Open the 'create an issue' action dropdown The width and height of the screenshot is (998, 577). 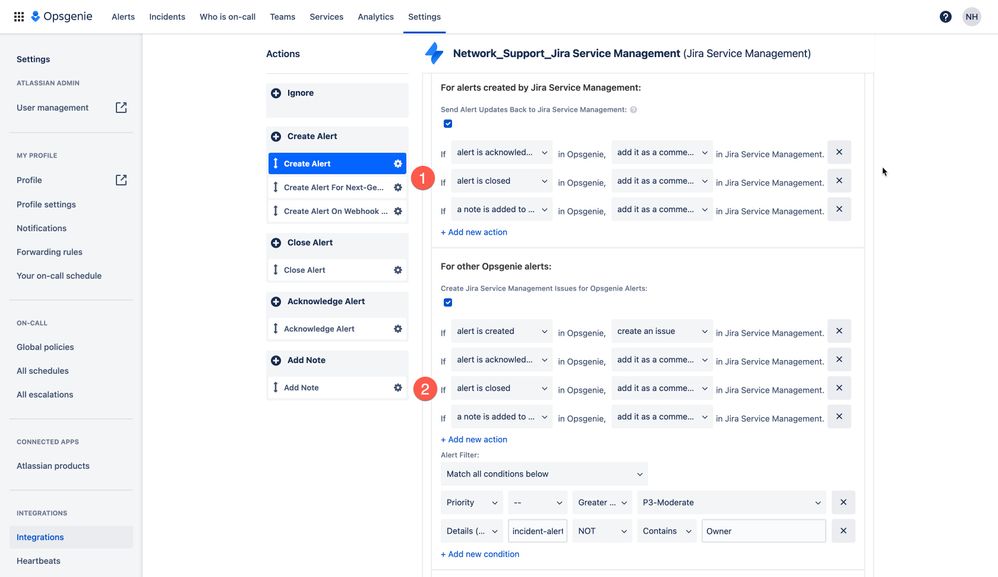(662, 331)
